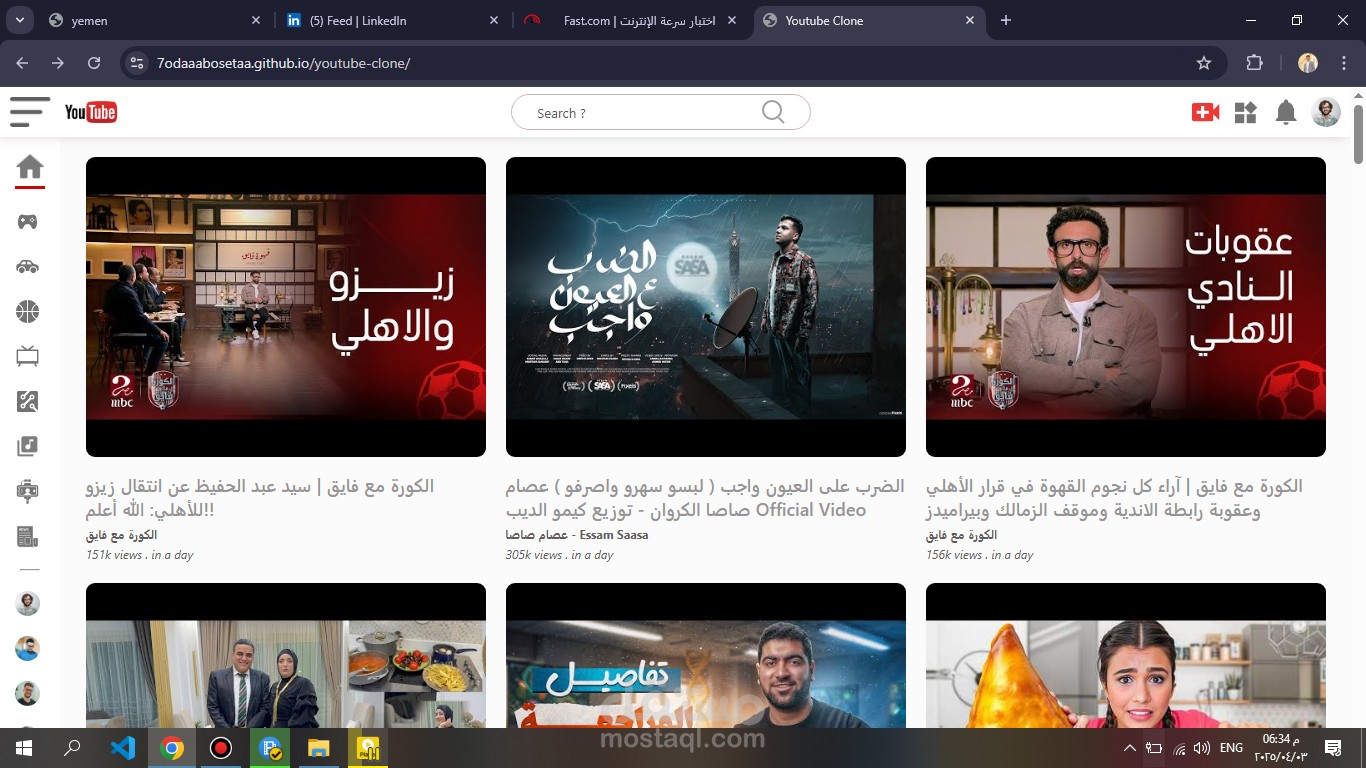The height and width of the screenshot is (768, 1366).
Task: Show hidden system tray icons
Action: click(1130, 747)
